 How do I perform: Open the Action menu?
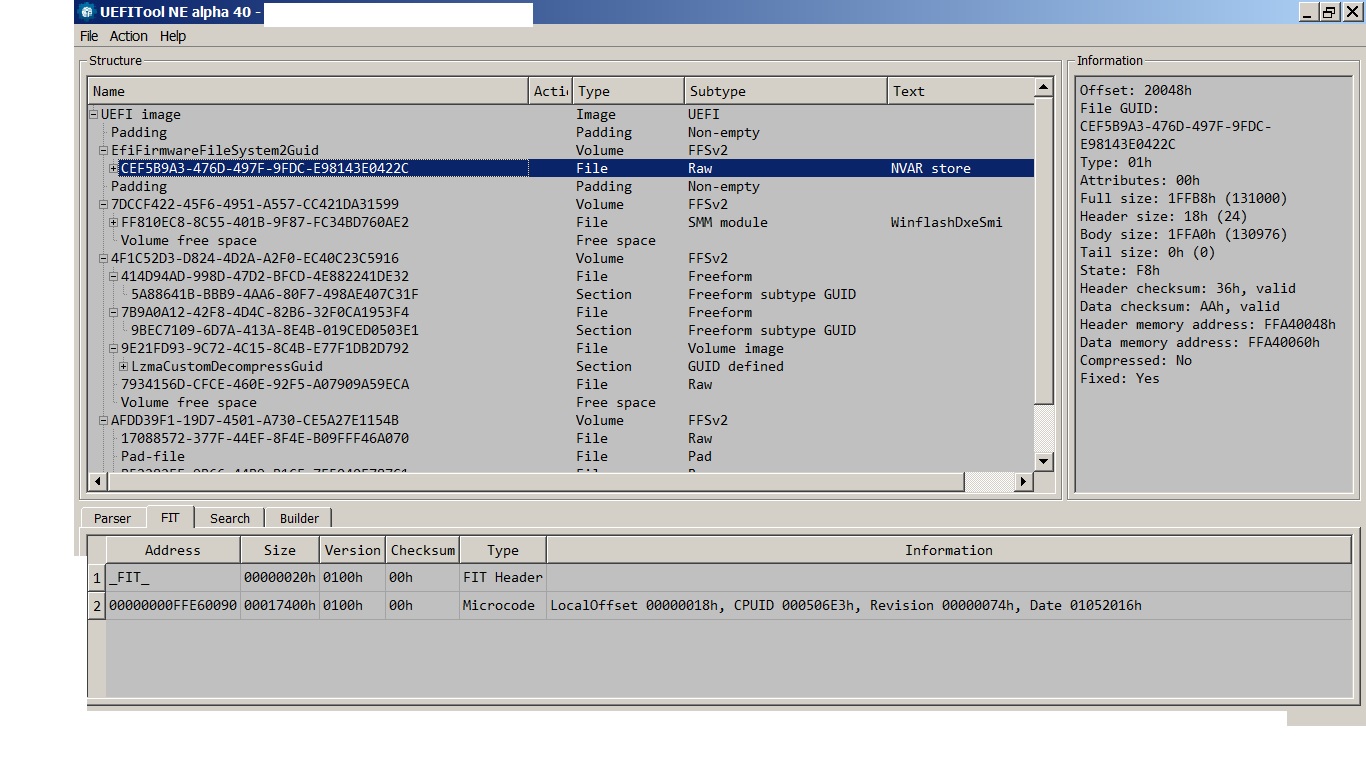pos(129,36)
